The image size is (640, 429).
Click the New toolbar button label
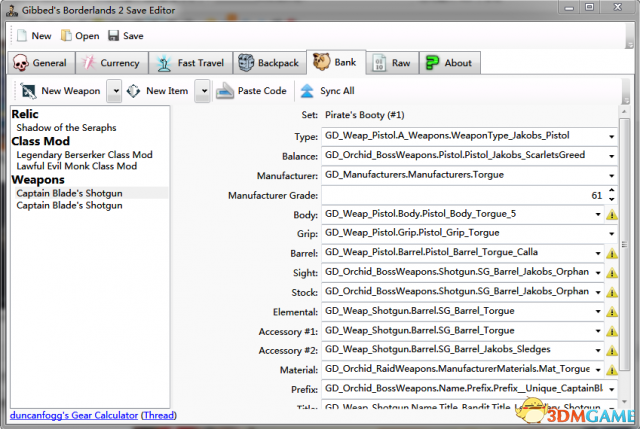(42, 36)
